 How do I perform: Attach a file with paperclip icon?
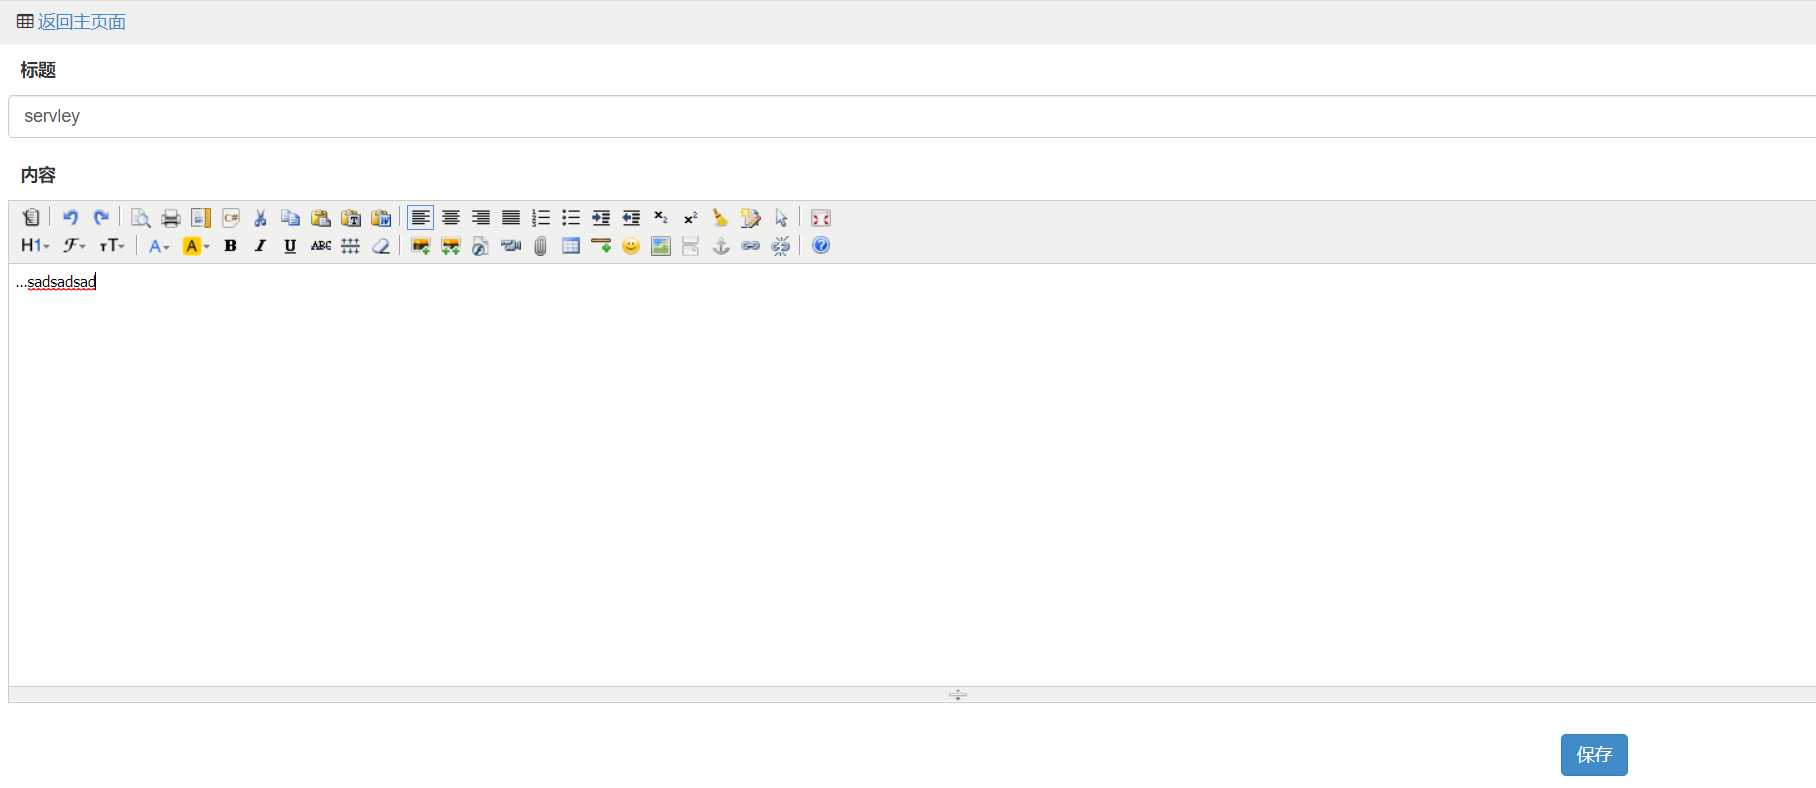coord(541,245)
